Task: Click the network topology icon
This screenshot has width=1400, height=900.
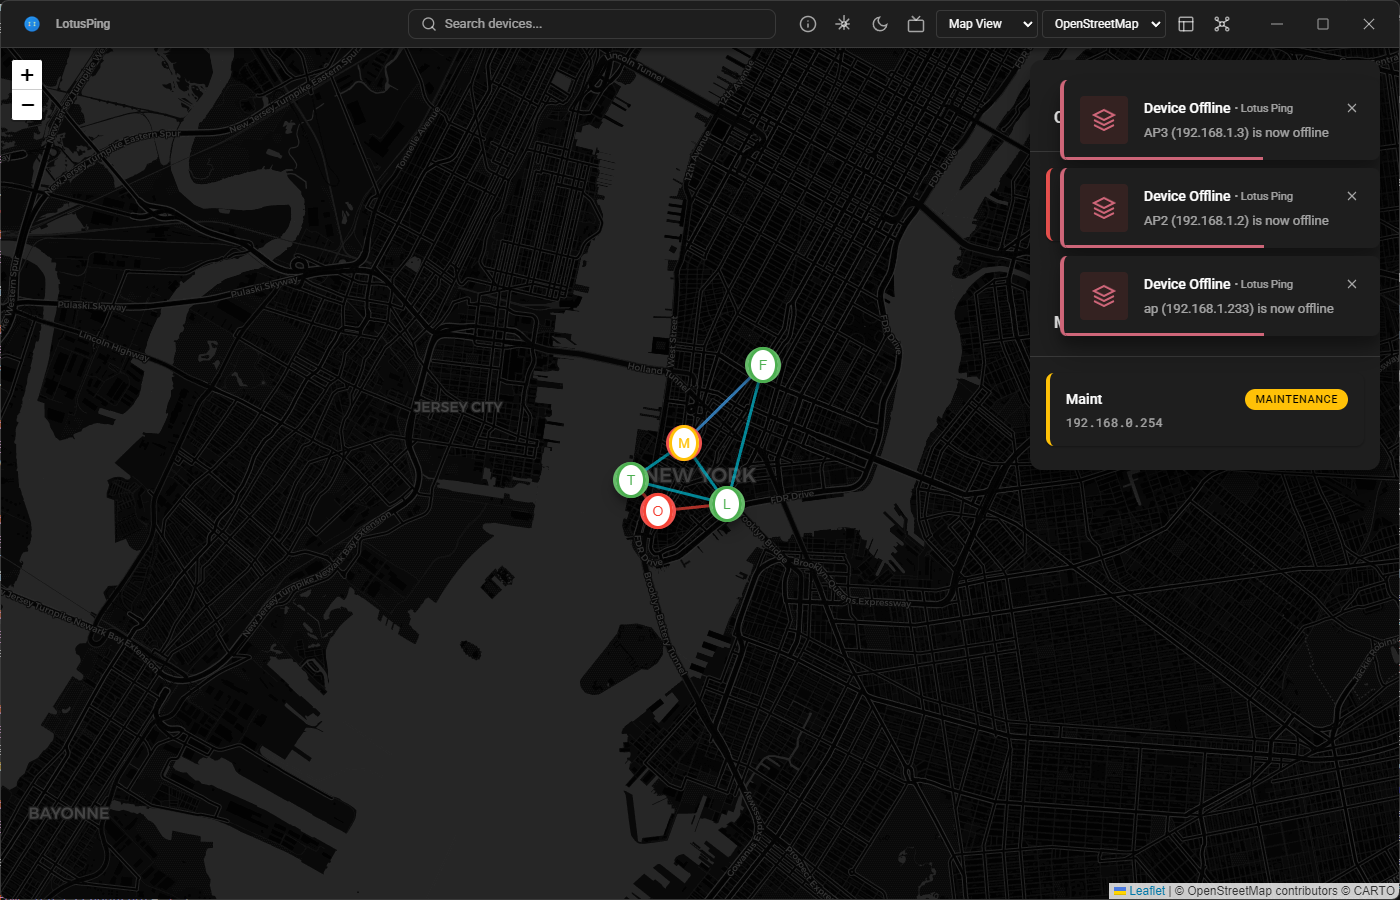Action: (1222, 24)
